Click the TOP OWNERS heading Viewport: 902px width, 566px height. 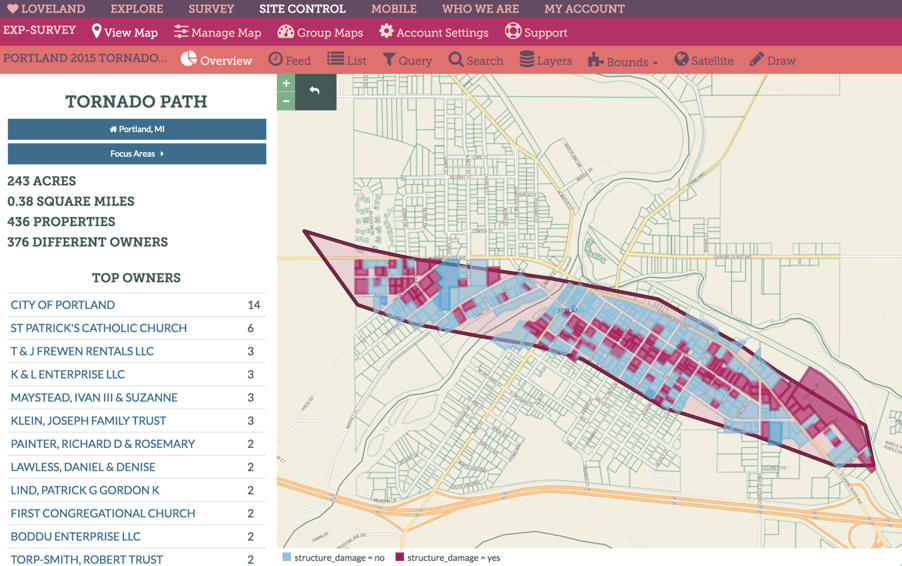[x=136, y=278]
